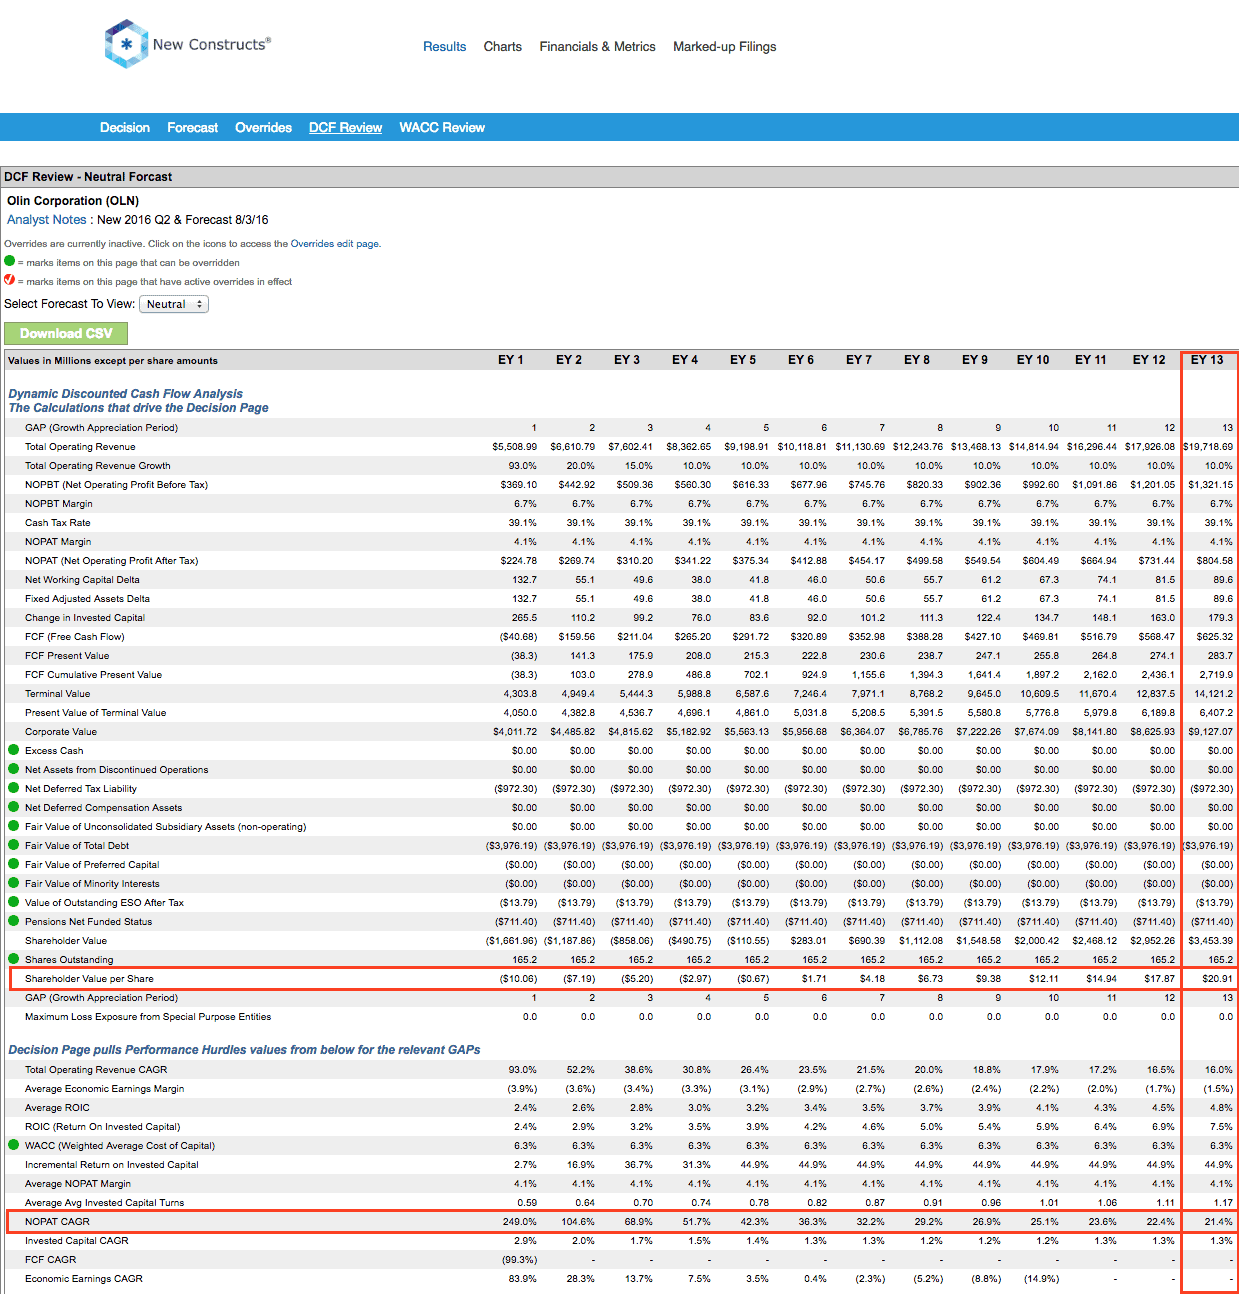Click the EY 1 column header

tap(510, 360)
